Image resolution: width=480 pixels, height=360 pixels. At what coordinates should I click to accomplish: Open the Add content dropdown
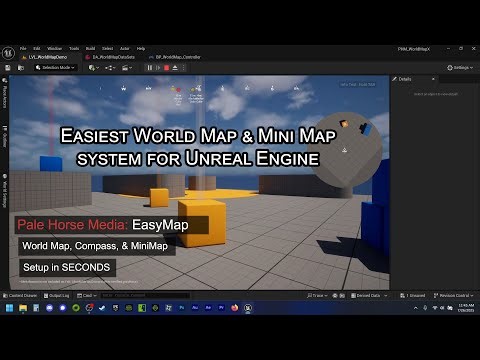94,68
